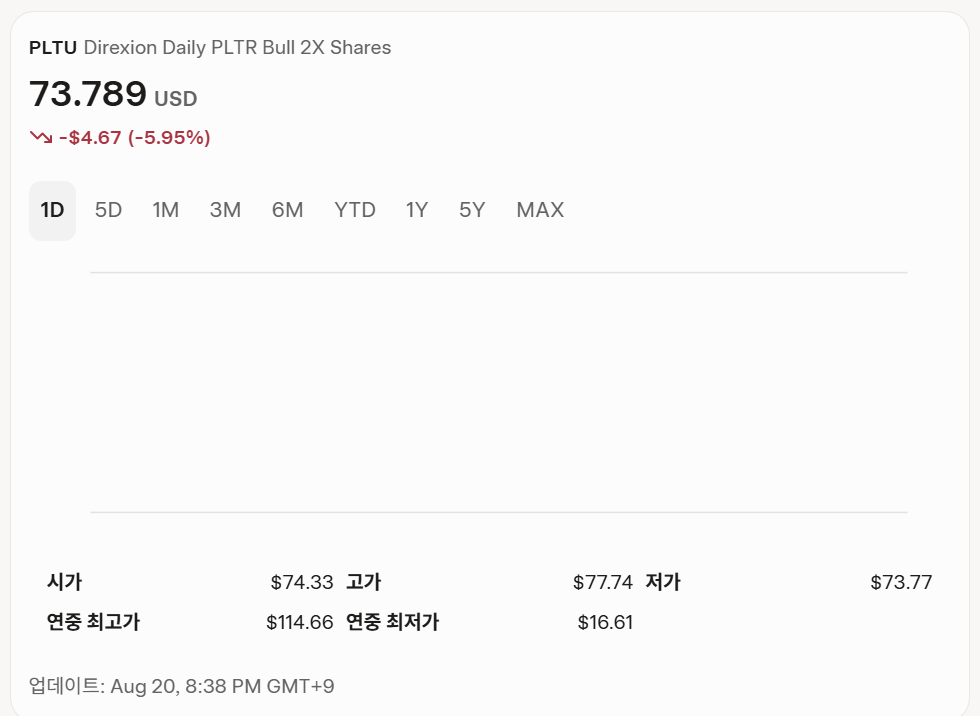The height and width of the screenshot is (716, 980).
Task: Click the downward trend arrow icon
Action: point(40,137)
